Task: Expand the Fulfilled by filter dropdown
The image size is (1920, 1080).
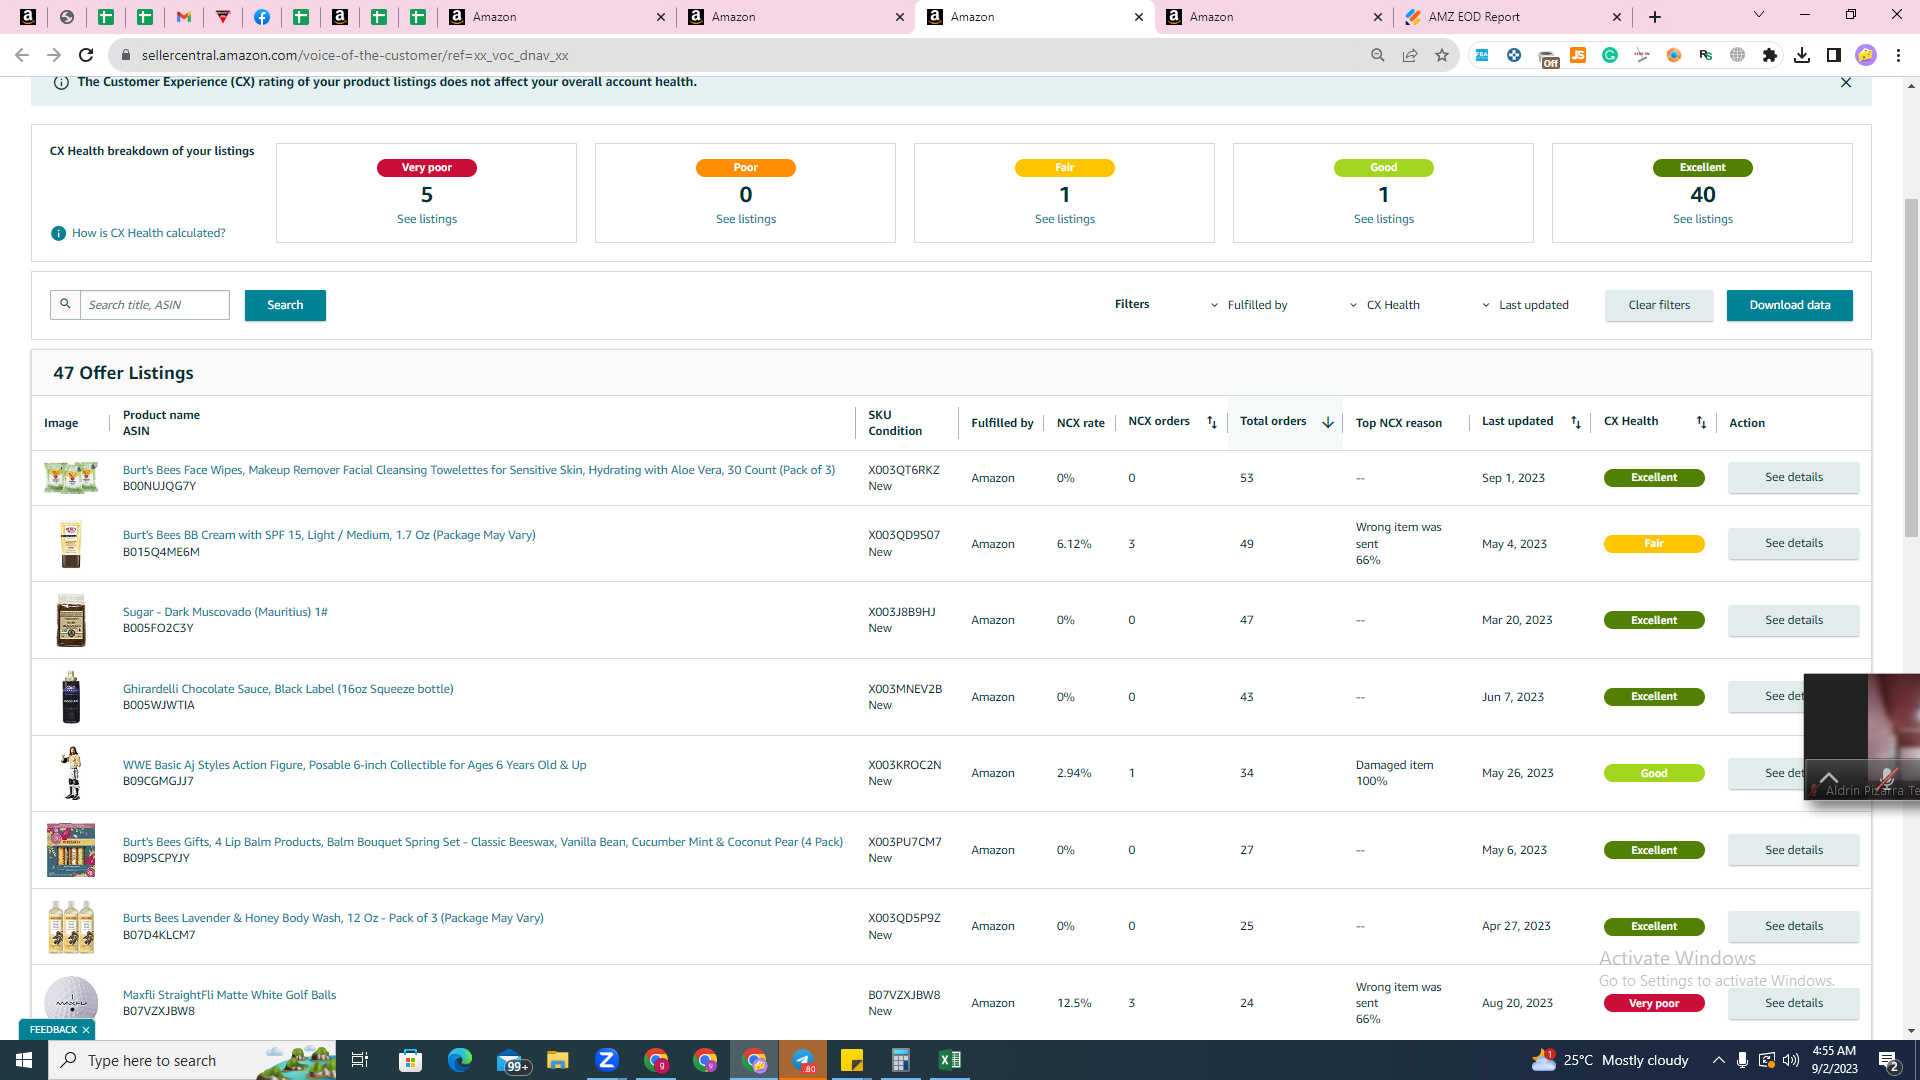Action: 1249,305
